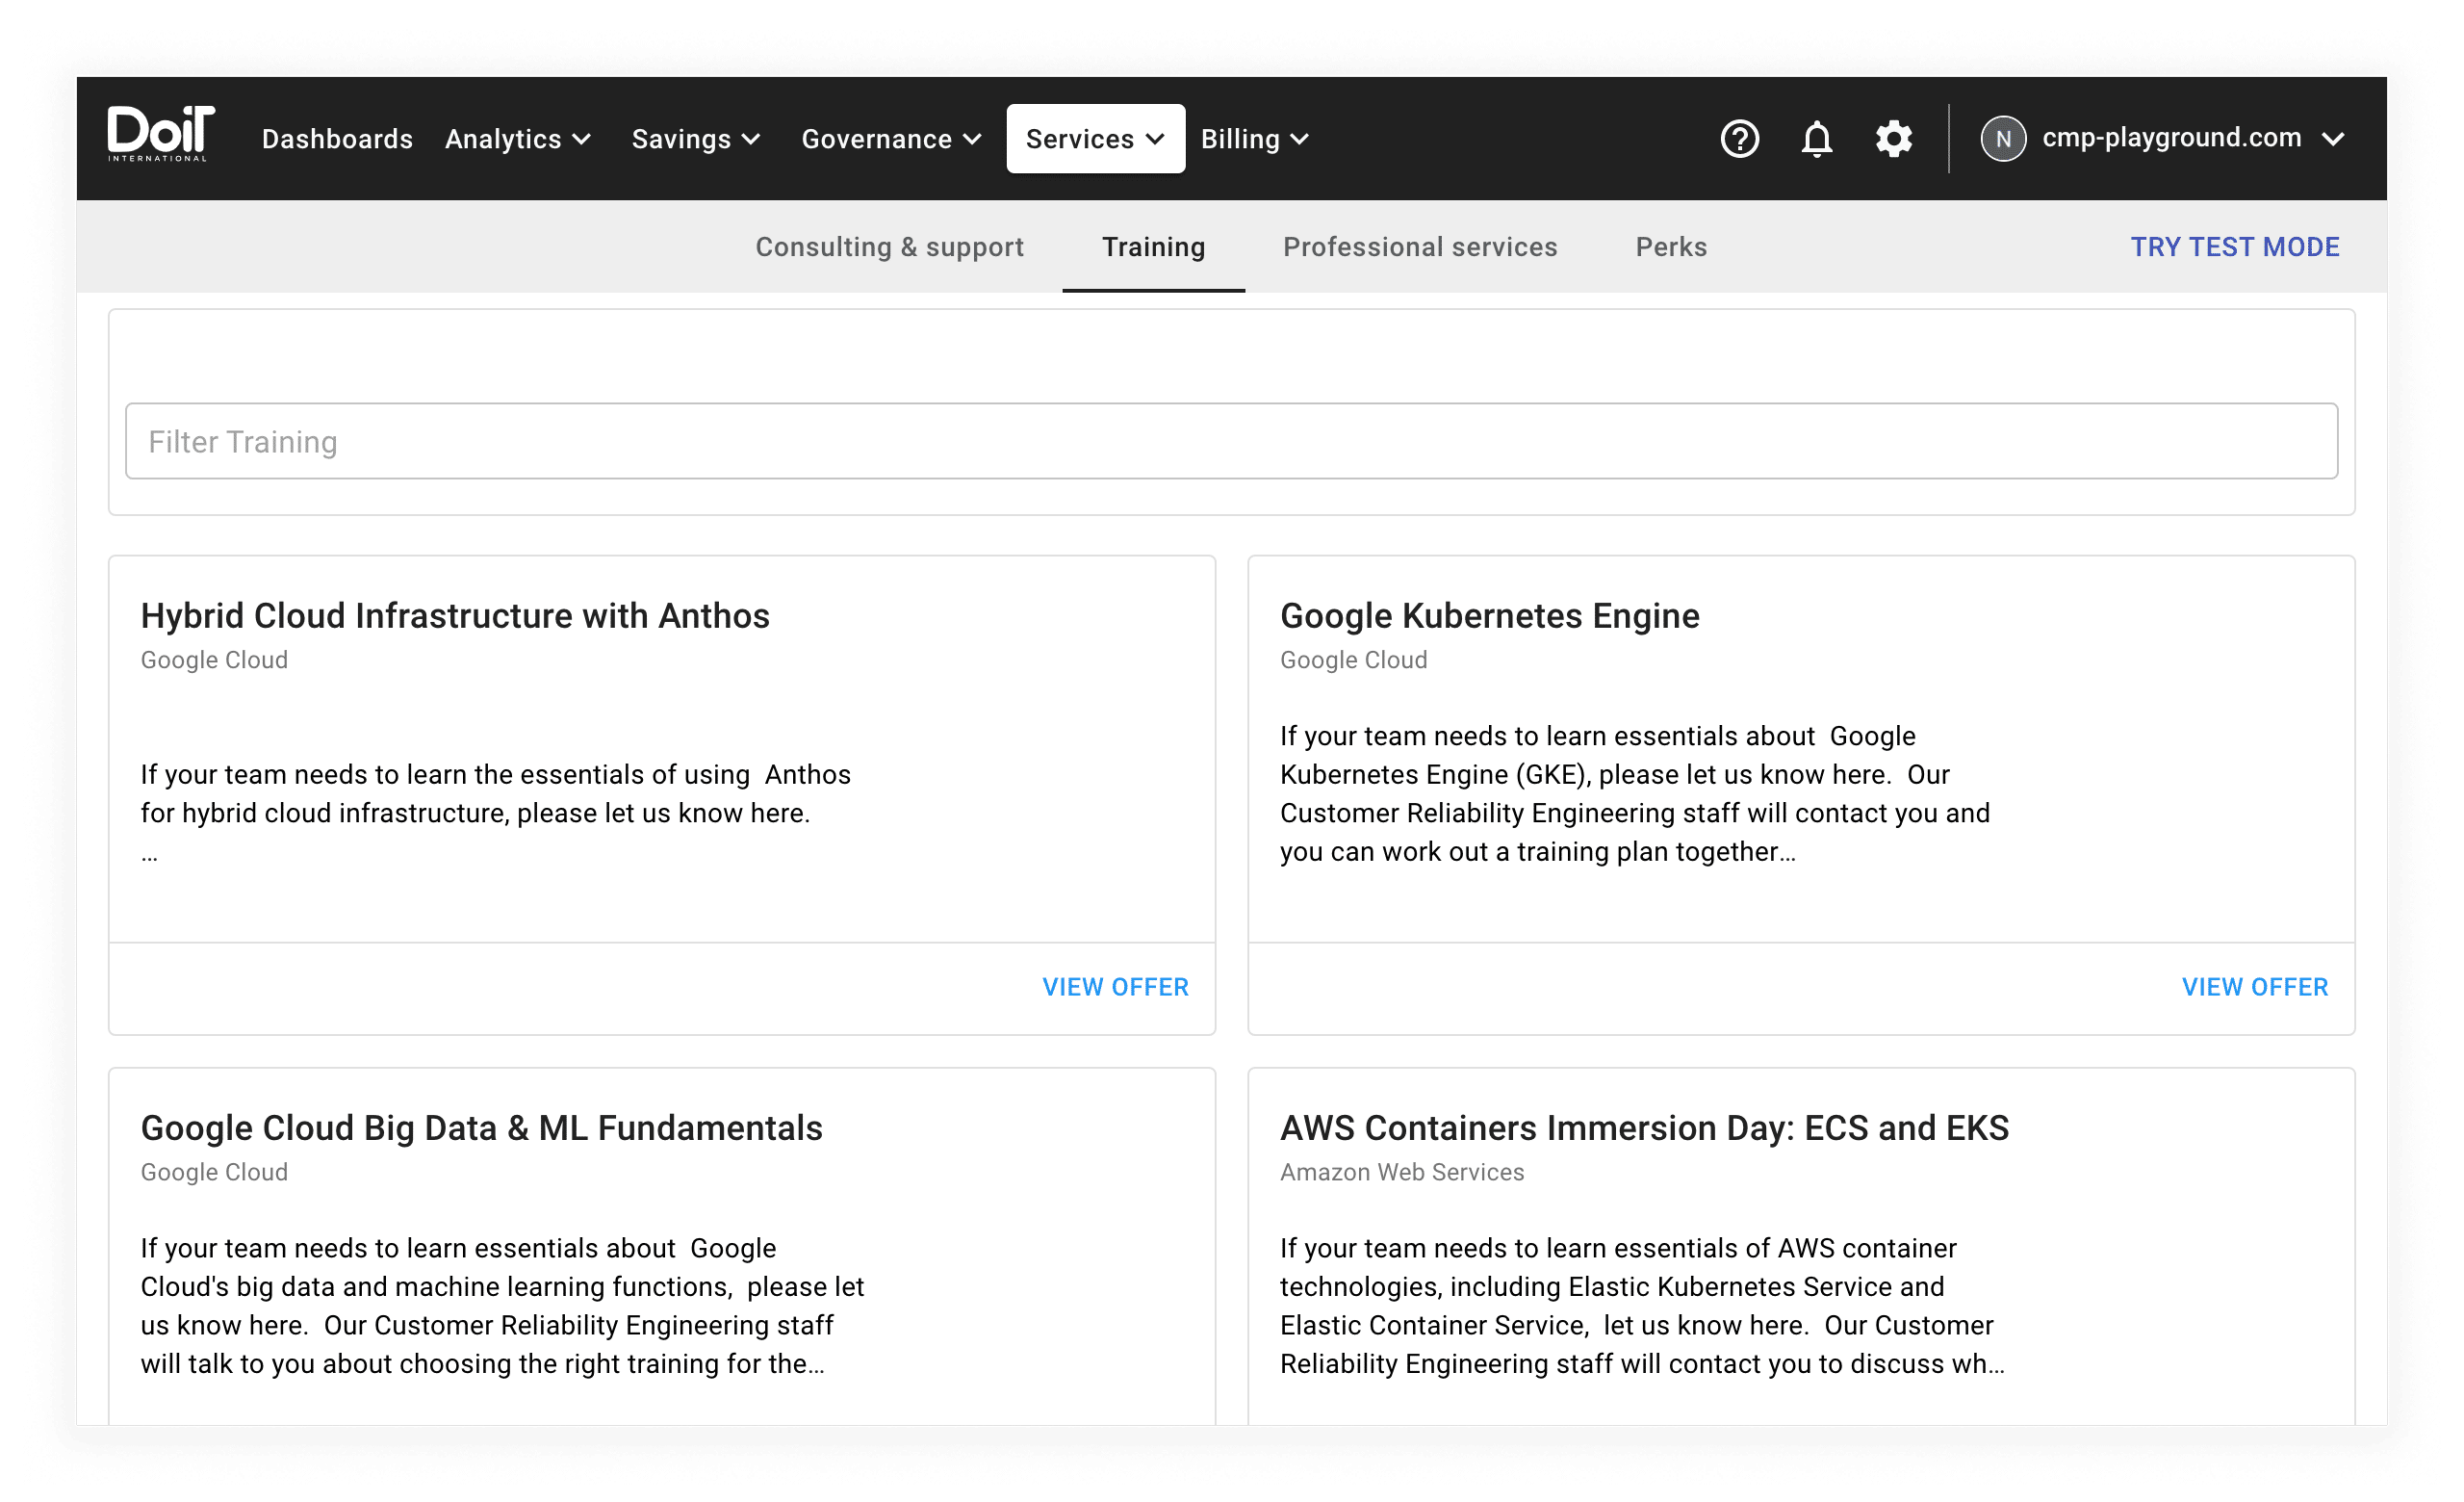Click the DoiT International logo

[x=160, y=134]
